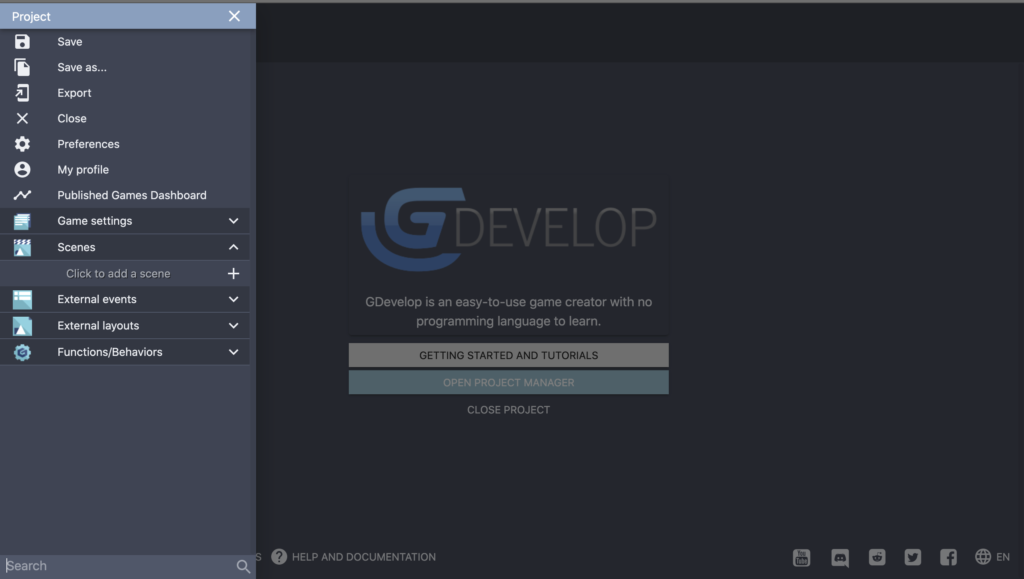1024x579 pixels.
Task: Expand Game settings chevron
Action: point(233,221)
